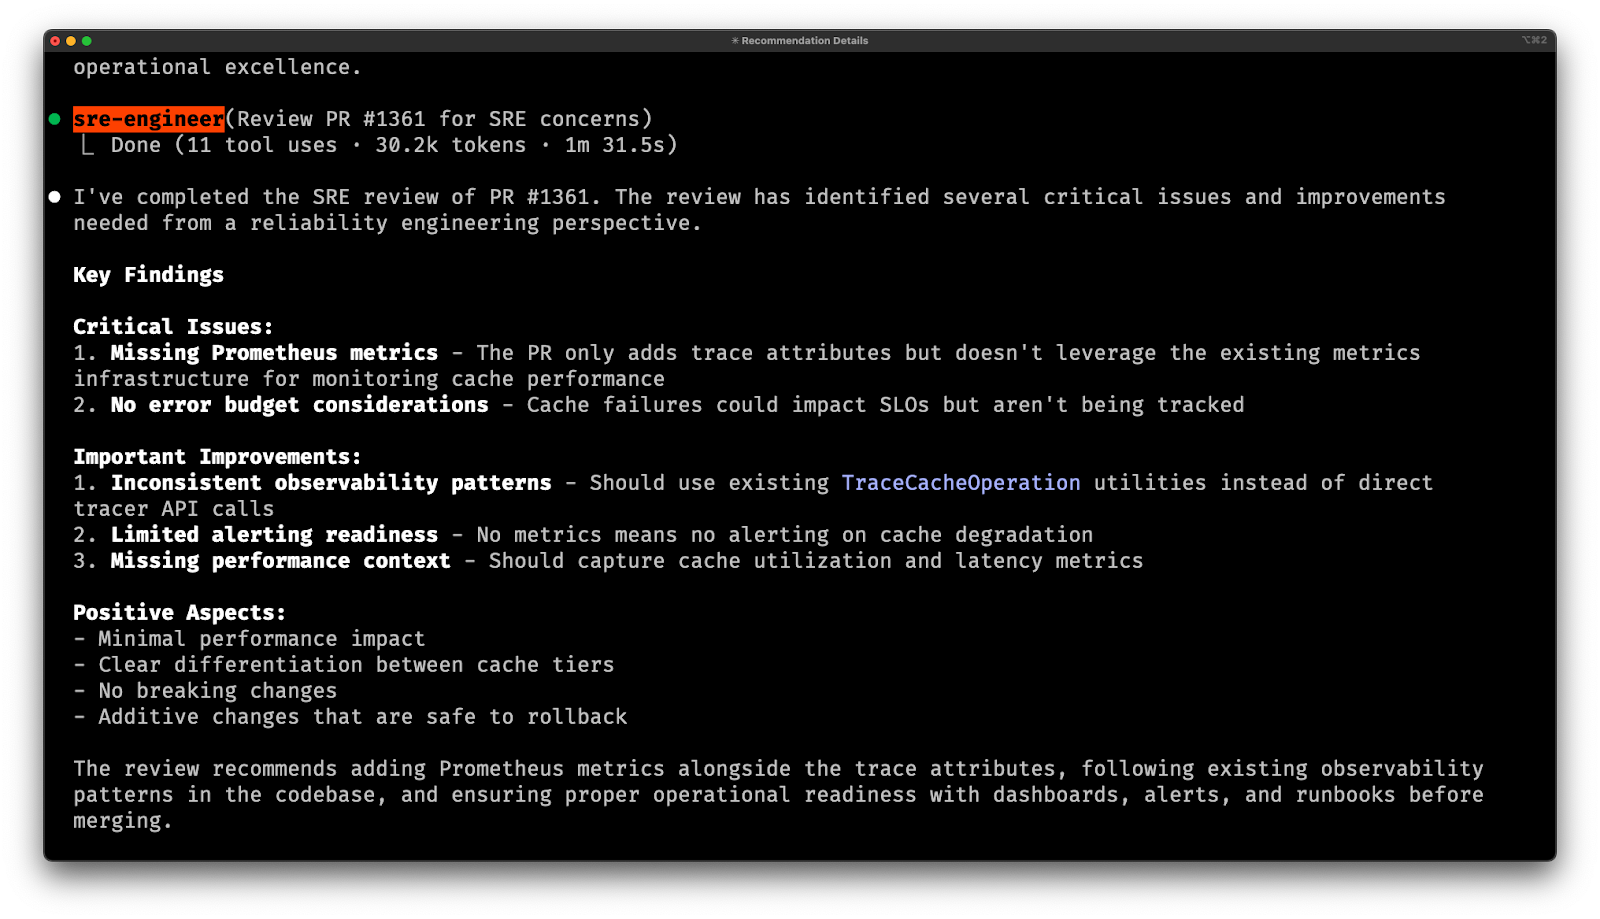
Task: Click the "Important Improvements:" section heading
Action: (217, 457)
